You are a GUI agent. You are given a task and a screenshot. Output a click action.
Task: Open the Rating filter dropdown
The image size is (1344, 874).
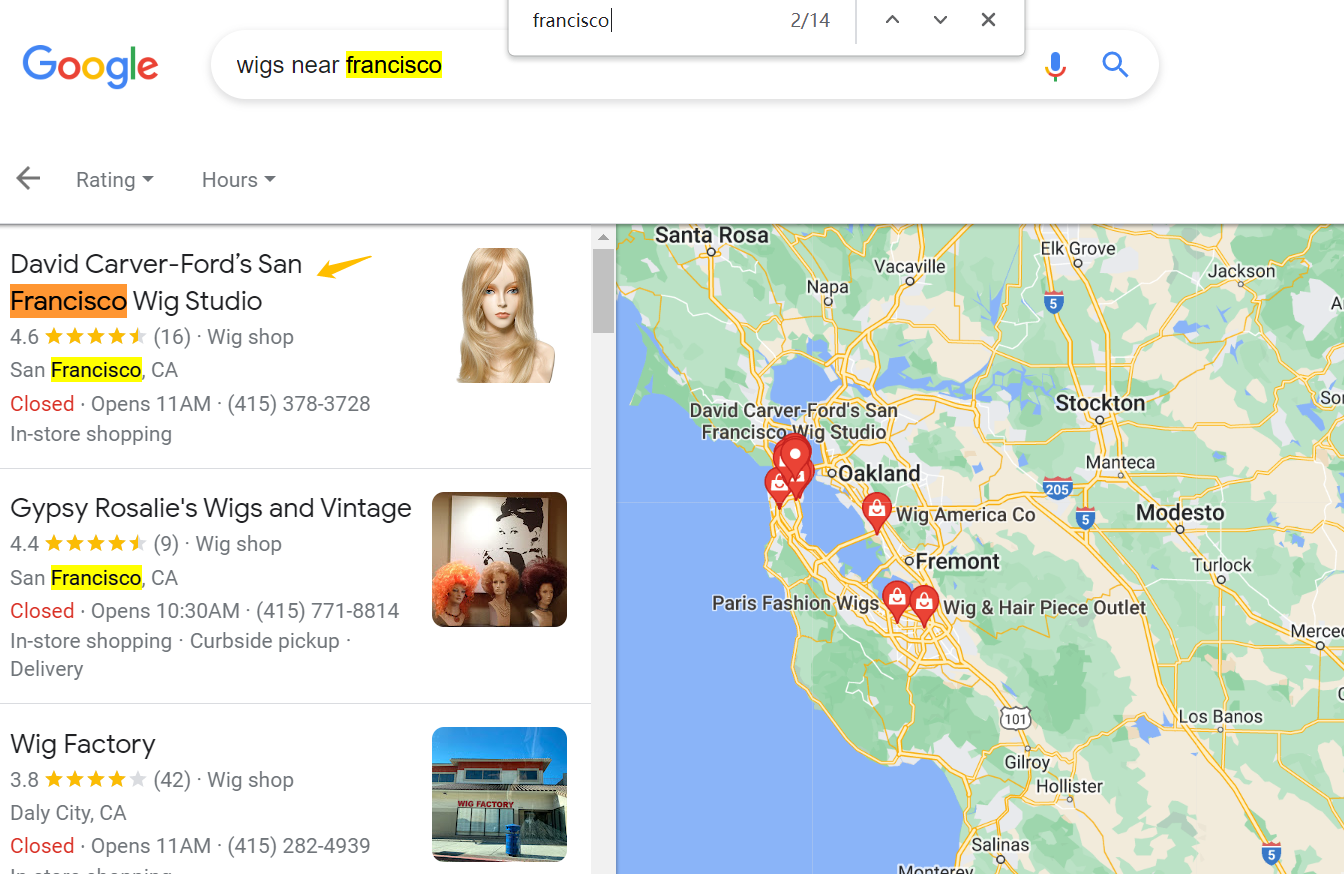[115, 180]
